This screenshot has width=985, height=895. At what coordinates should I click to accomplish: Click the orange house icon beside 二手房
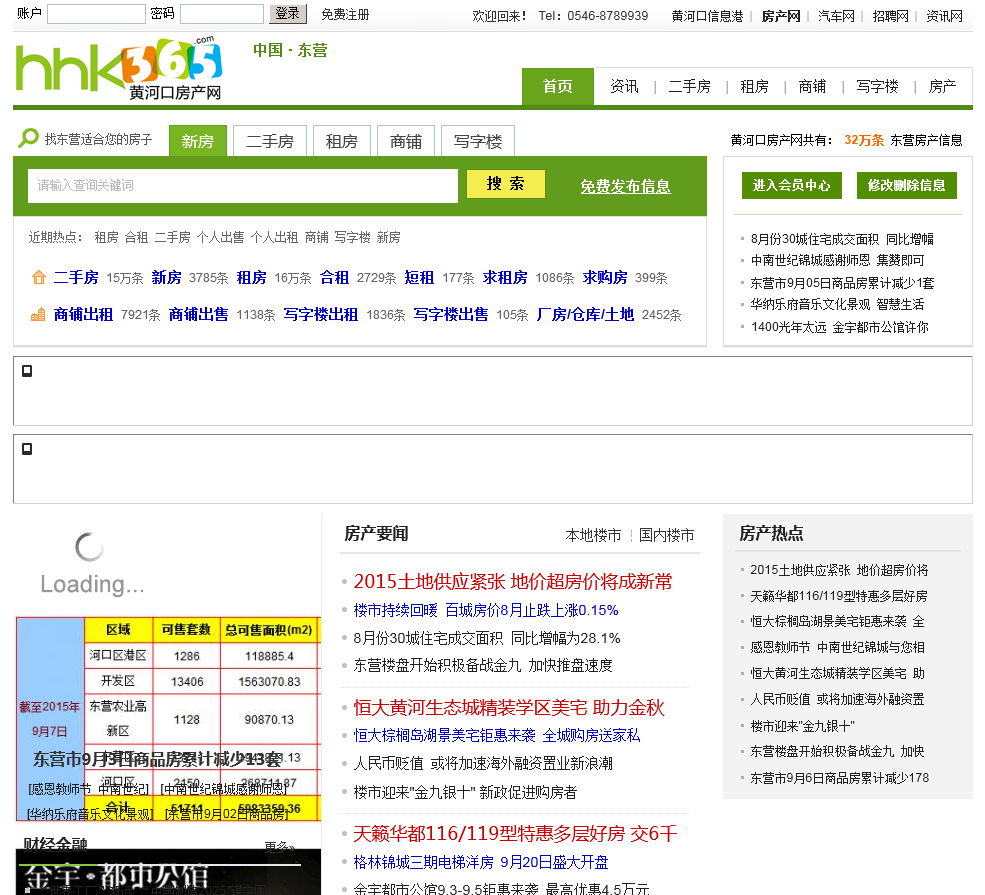[38, 277]
